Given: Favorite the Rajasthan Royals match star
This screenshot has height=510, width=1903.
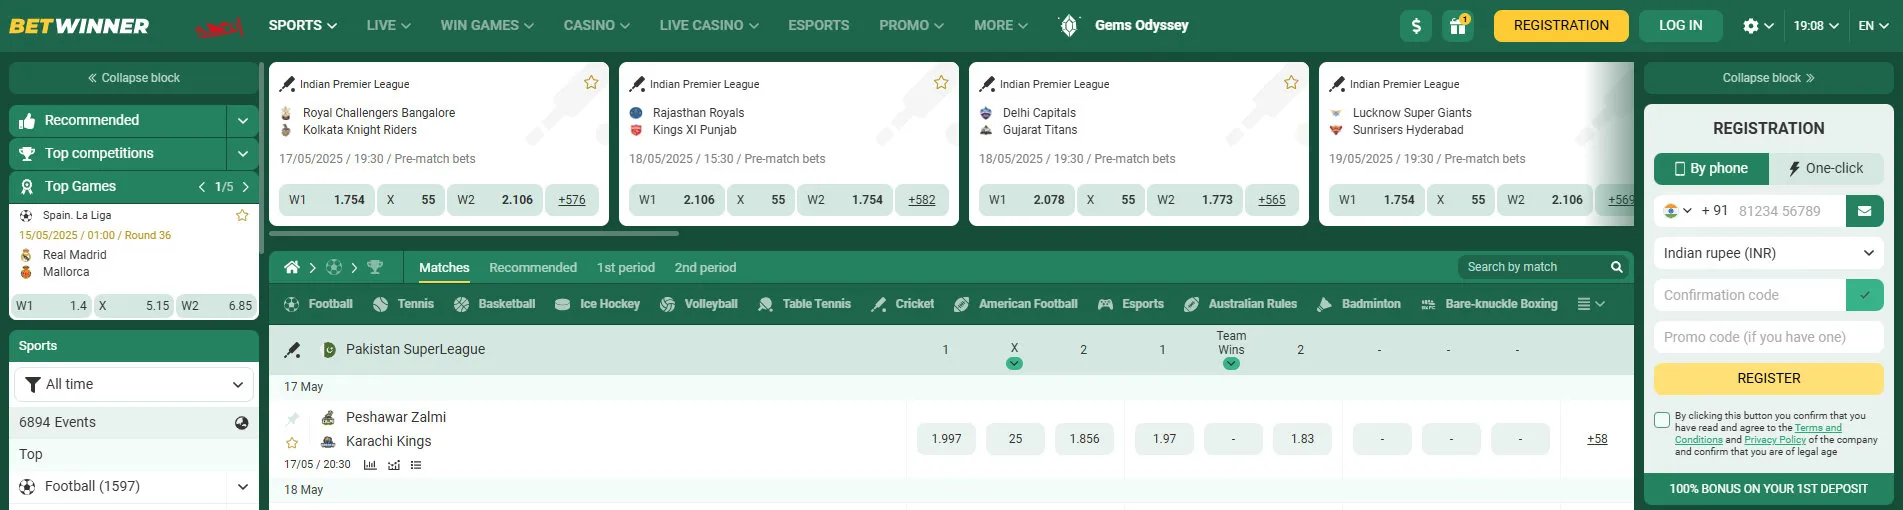Looking at the screenshot, I should coord(941,83).
